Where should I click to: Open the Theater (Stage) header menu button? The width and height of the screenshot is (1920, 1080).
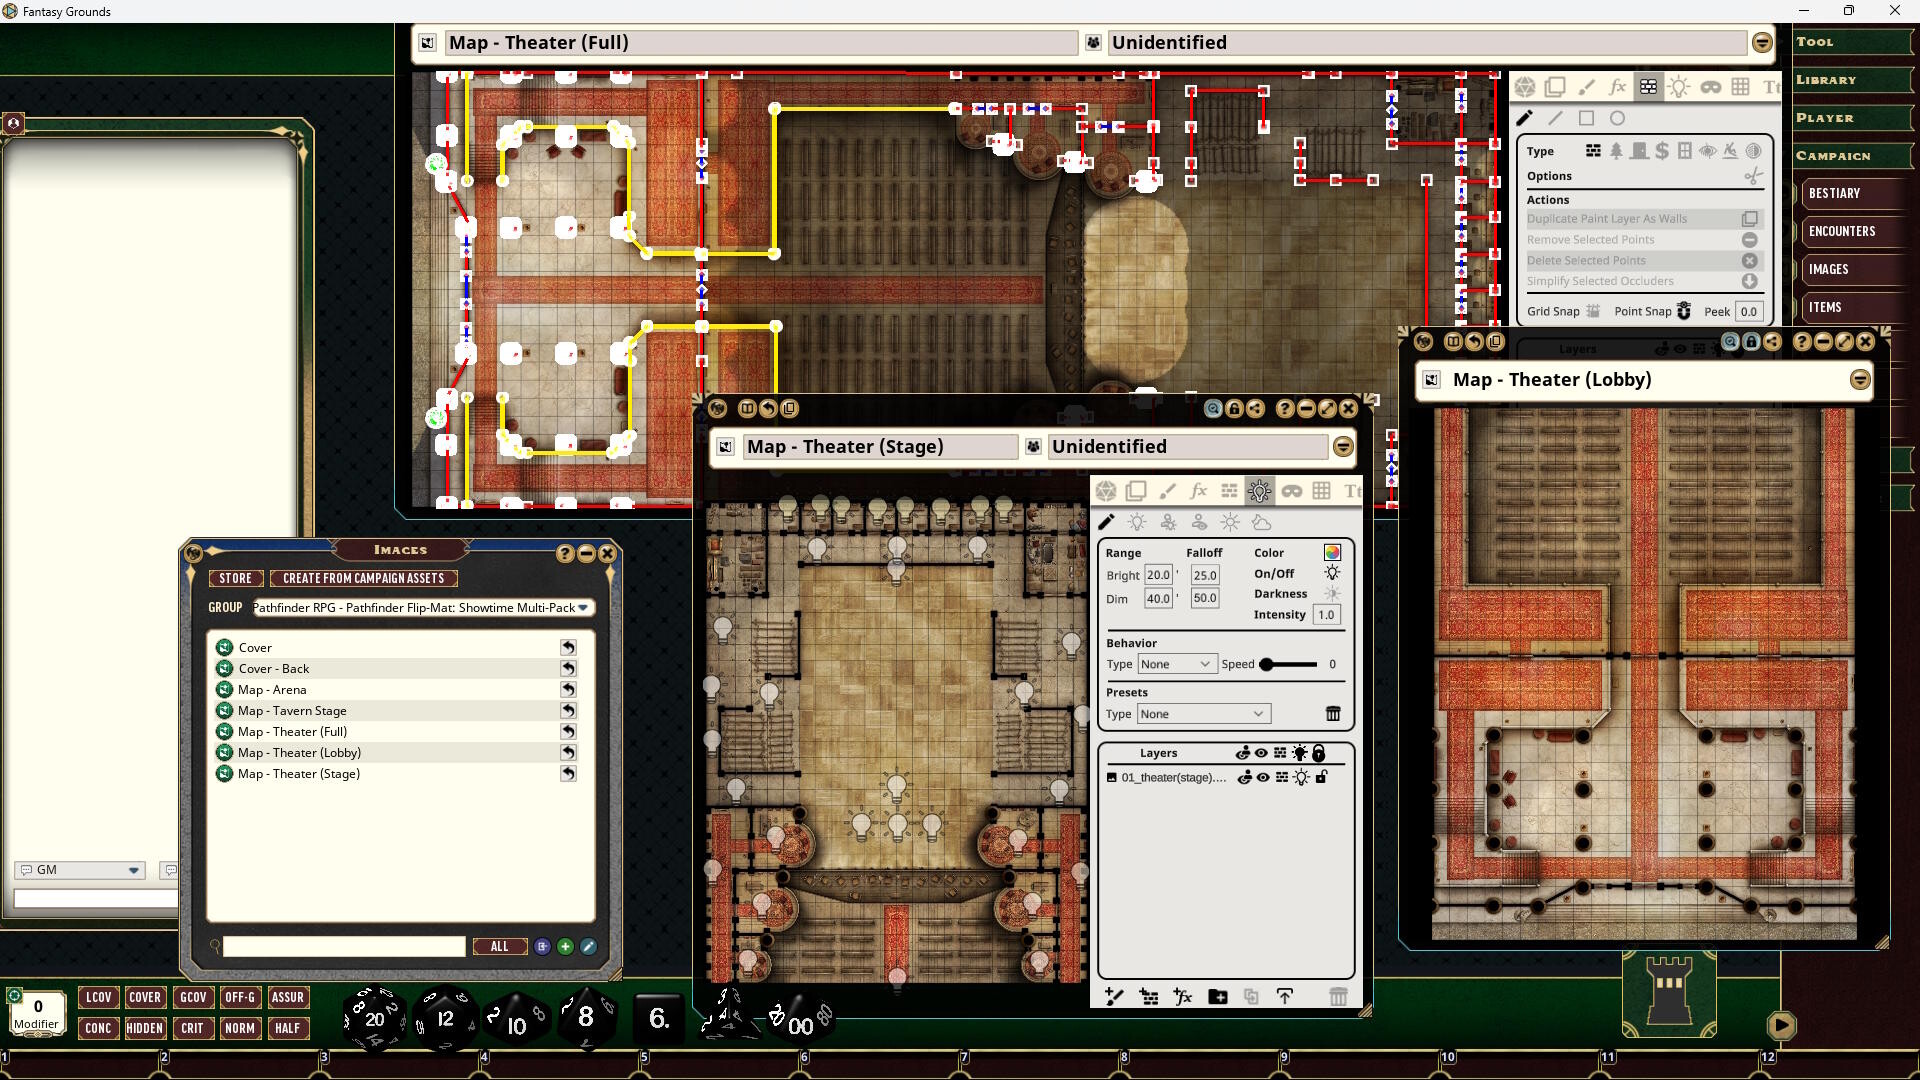1343,447
